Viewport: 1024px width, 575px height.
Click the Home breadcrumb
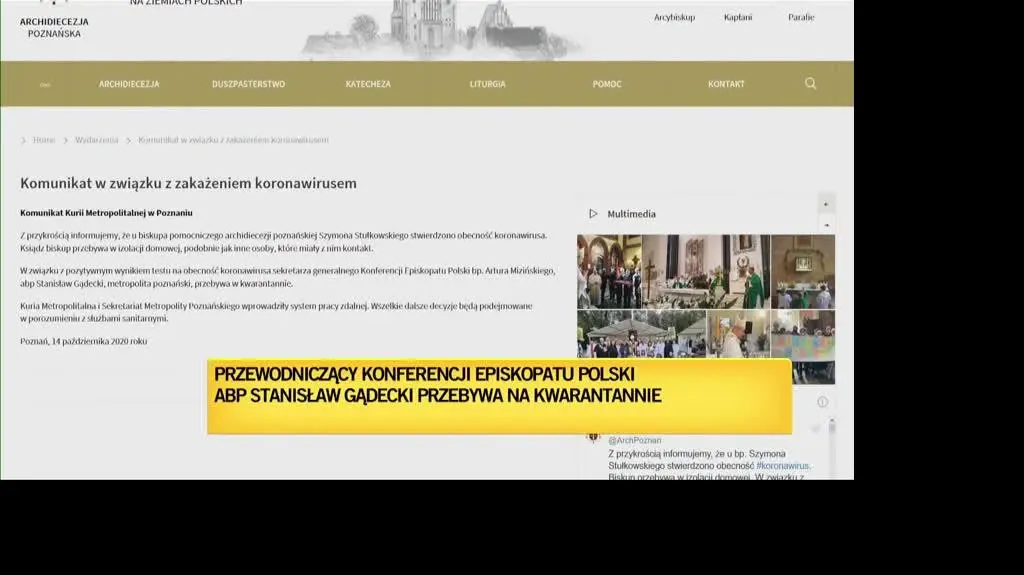point(44,140)
